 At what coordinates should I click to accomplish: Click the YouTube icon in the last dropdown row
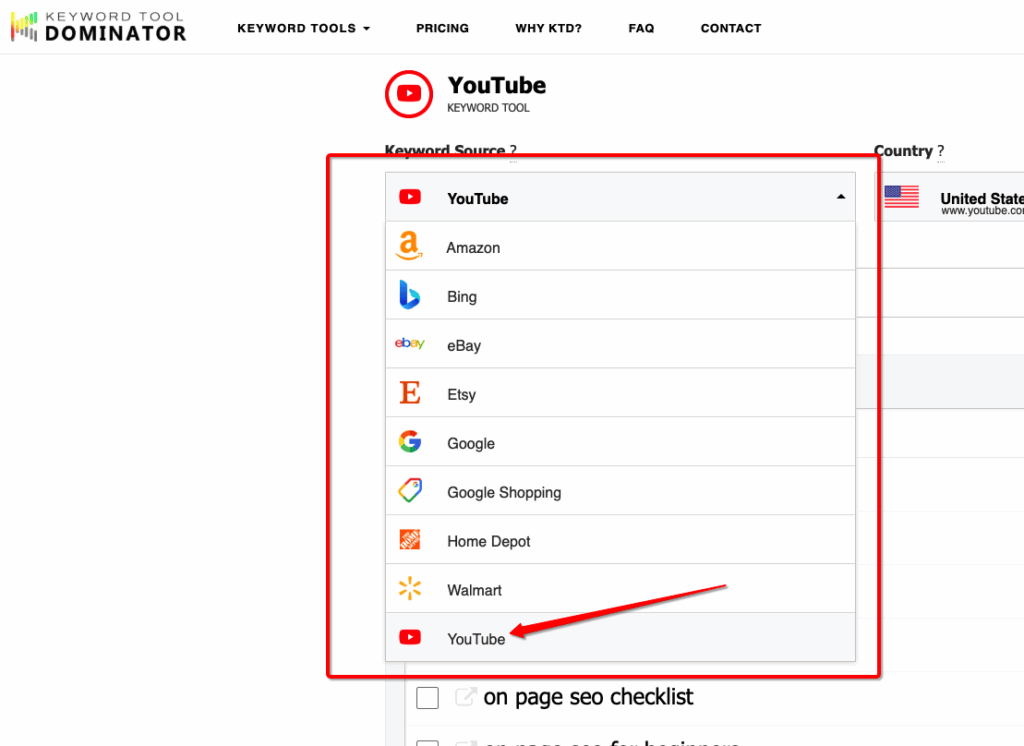409,638
